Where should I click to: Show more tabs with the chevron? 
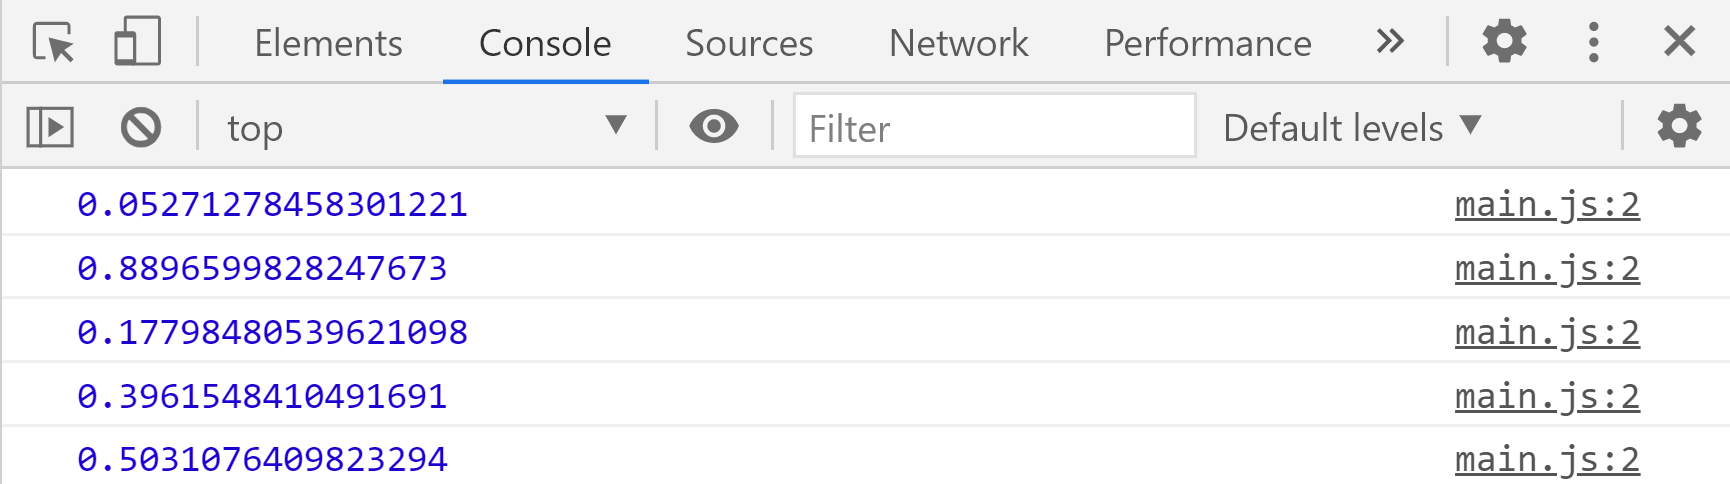(1389, 42)
